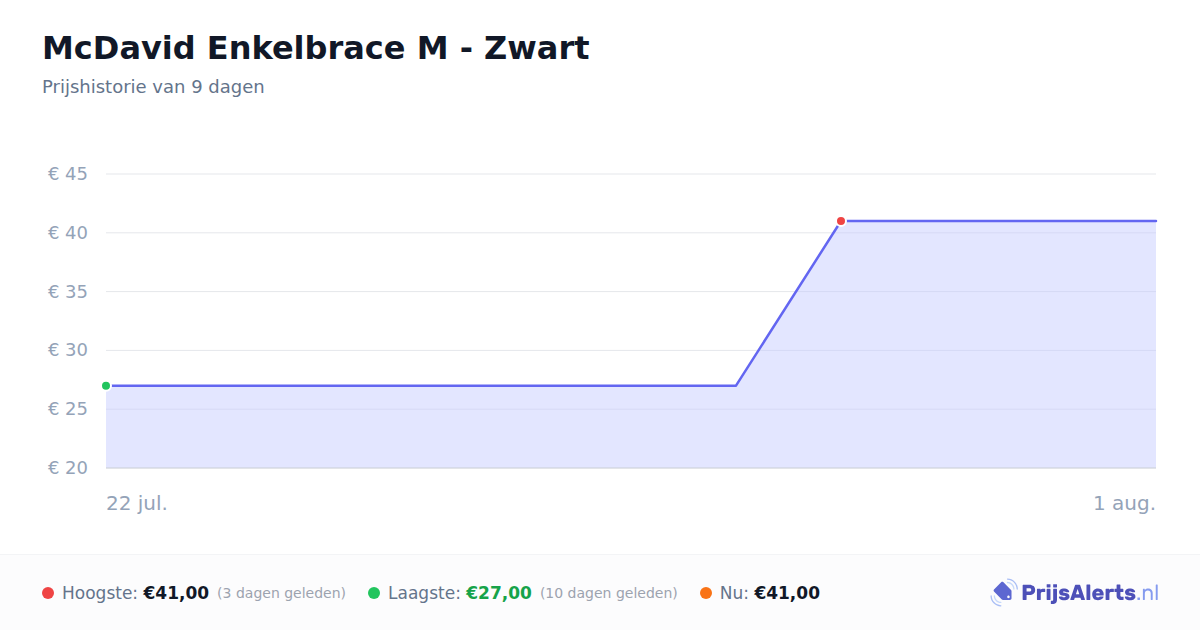This screenshot has width=1200, height=630.
Task: Click the 'Prijshistorie van 9 dagen' subtitle
Action: [153, 87]
